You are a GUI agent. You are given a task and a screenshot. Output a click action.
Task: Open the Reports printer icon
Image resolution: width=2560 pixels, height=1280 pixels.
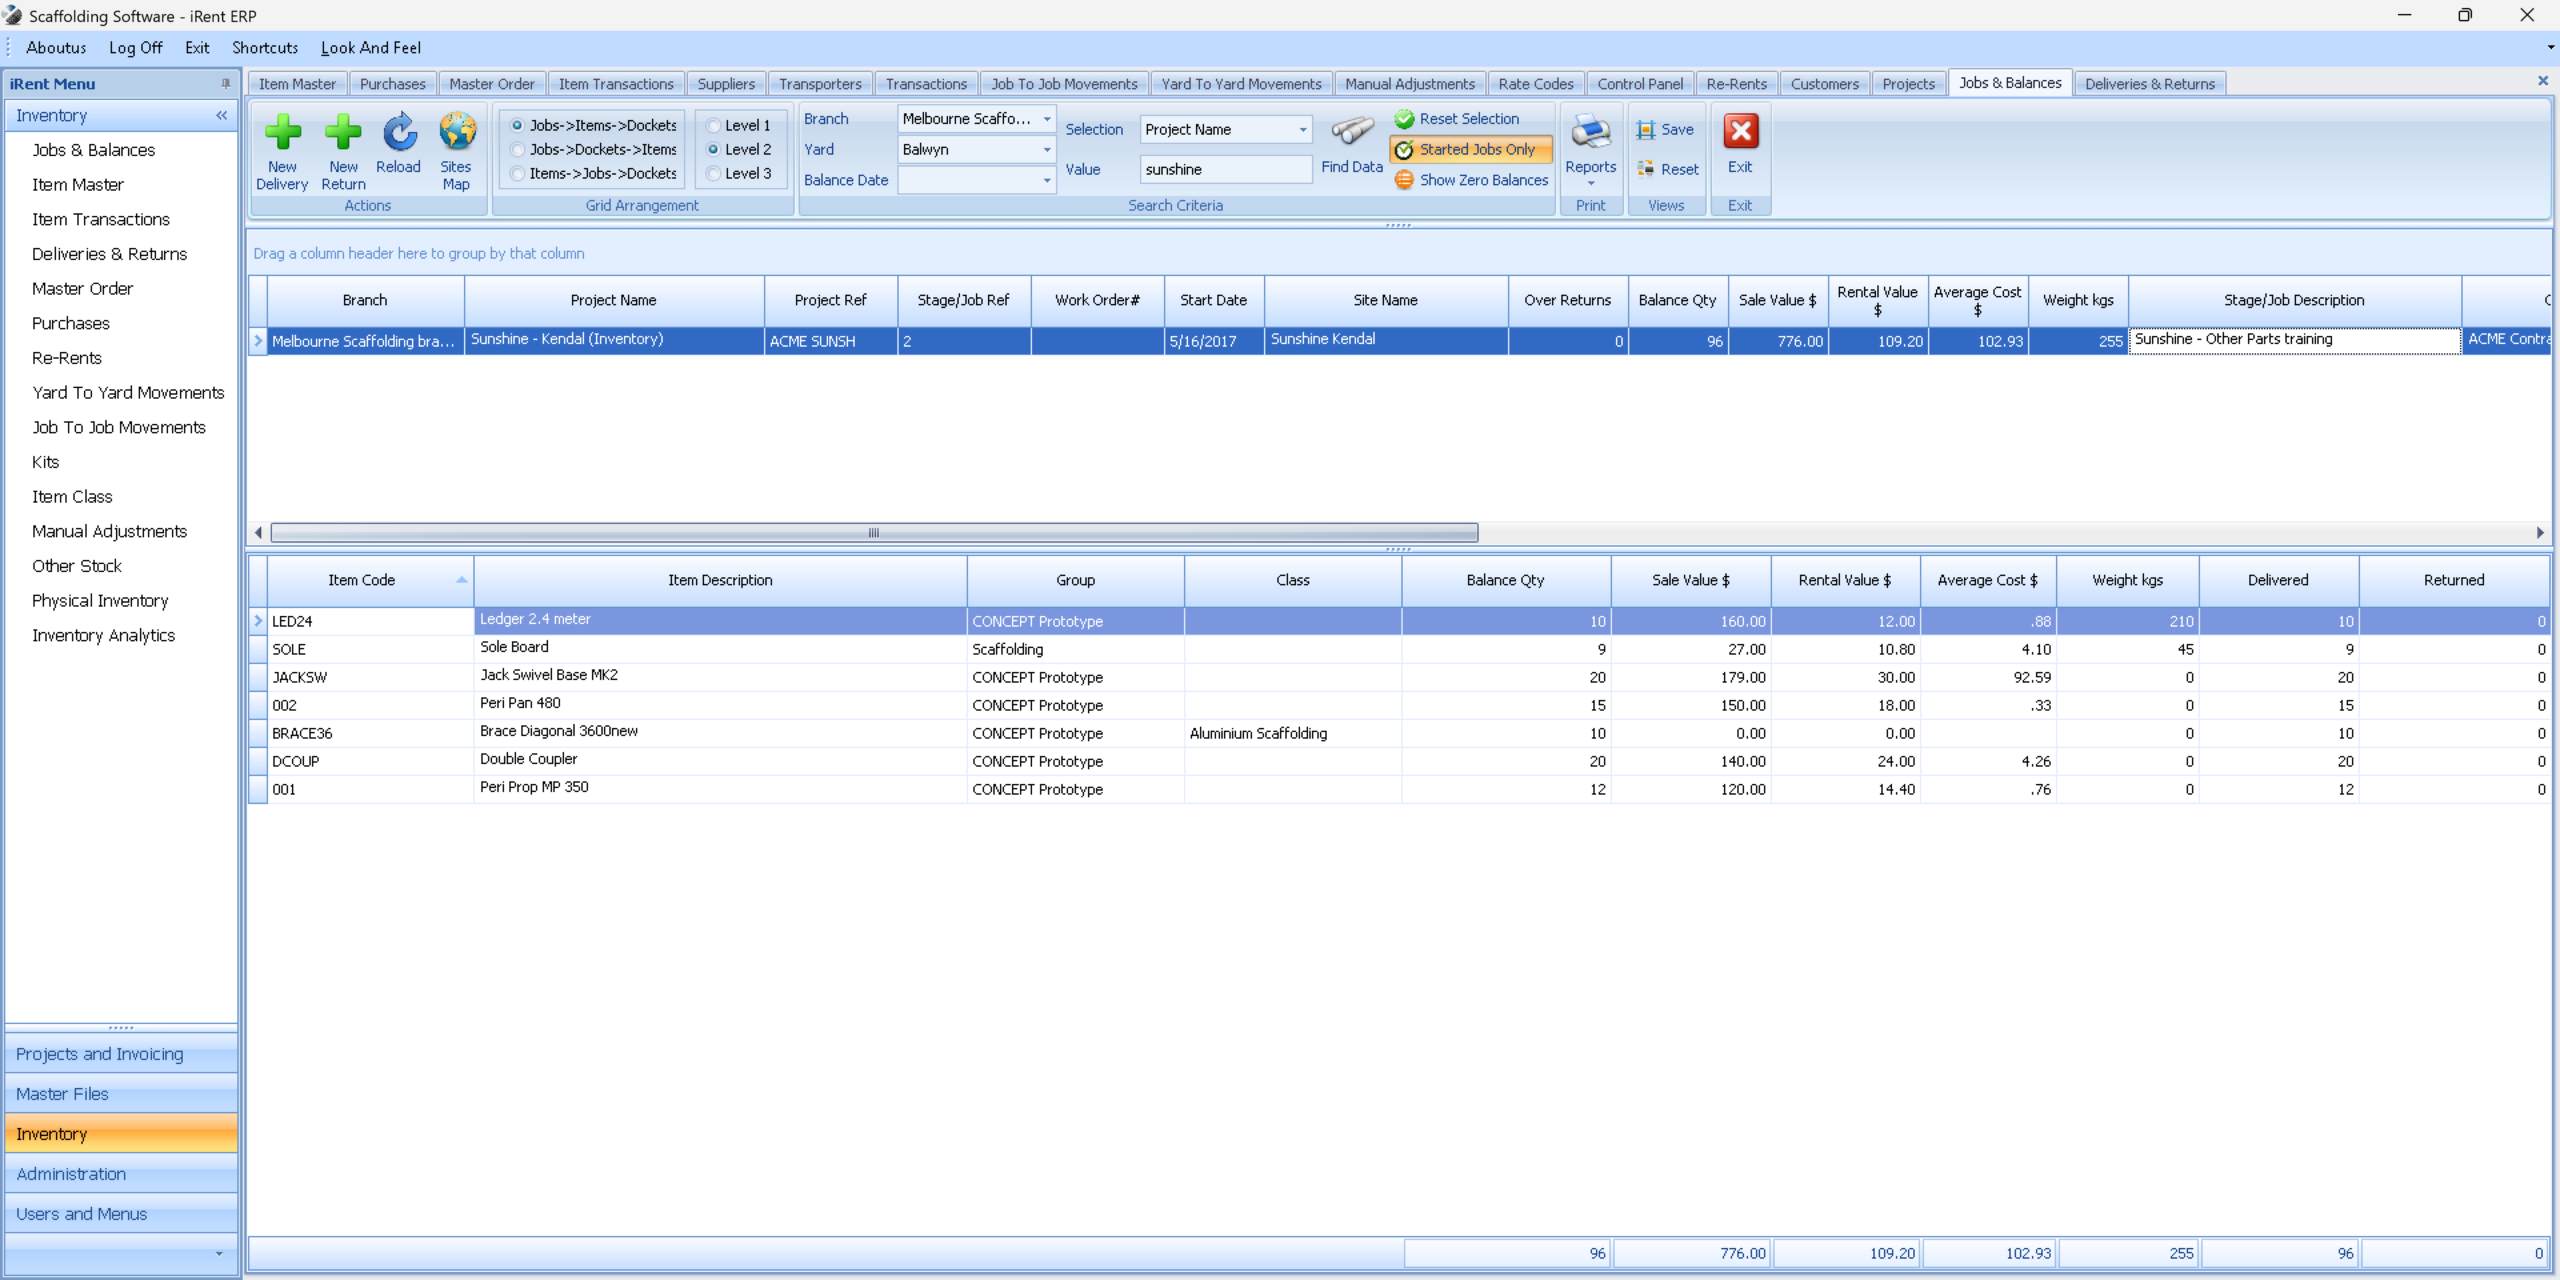pyautogui.click(x=1590, y=133)
